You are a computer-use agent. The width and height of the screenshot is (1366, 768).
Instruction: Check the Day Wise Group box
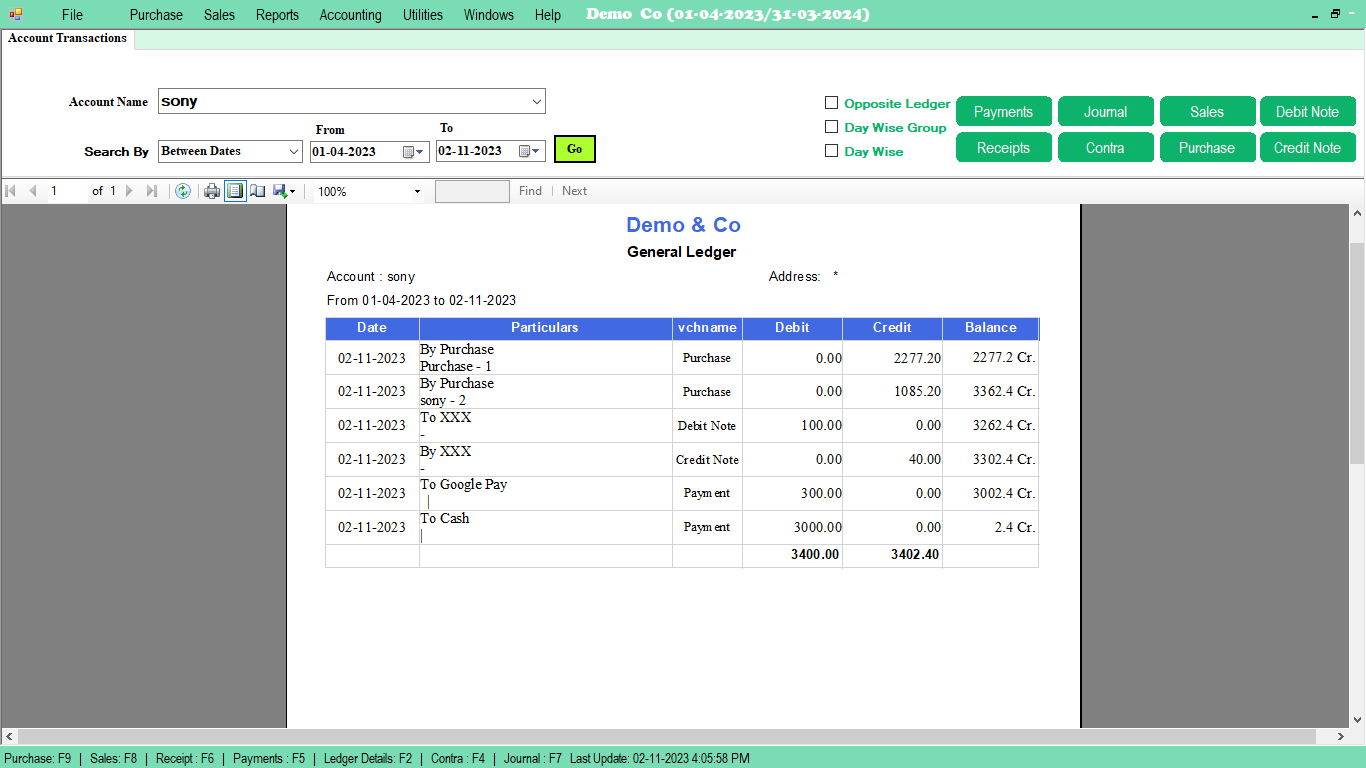(x=831, y=127)
